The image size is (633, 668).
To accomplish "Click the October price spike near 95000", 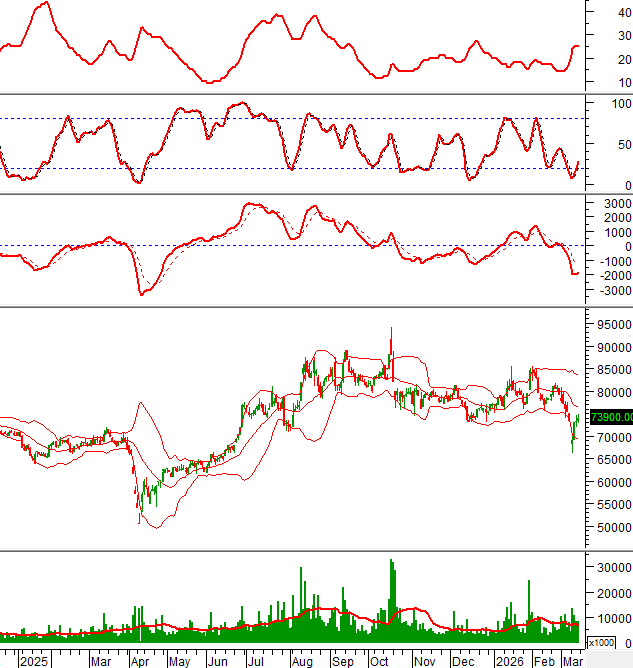I will [391, 329].
